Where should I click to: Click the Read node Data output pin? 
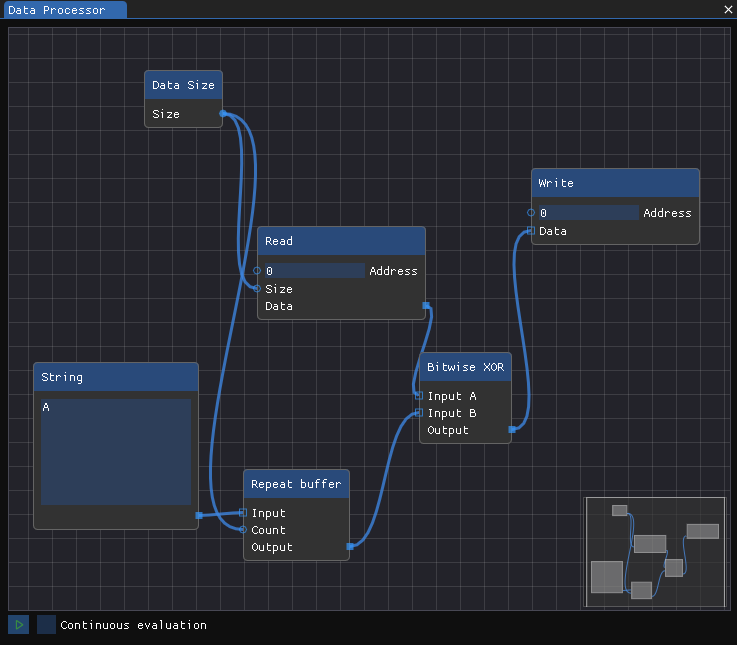tap(426, 306)
